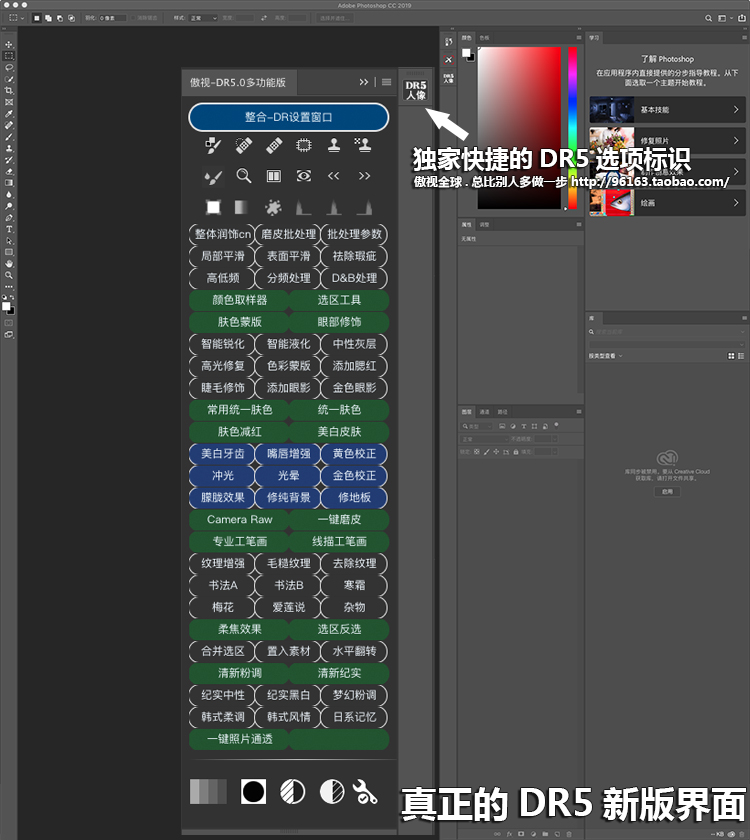This screenshot has width=750, height=840.
Task: Click the 整合-DR设置窗口 button
Action: click(x=289, y=117)
